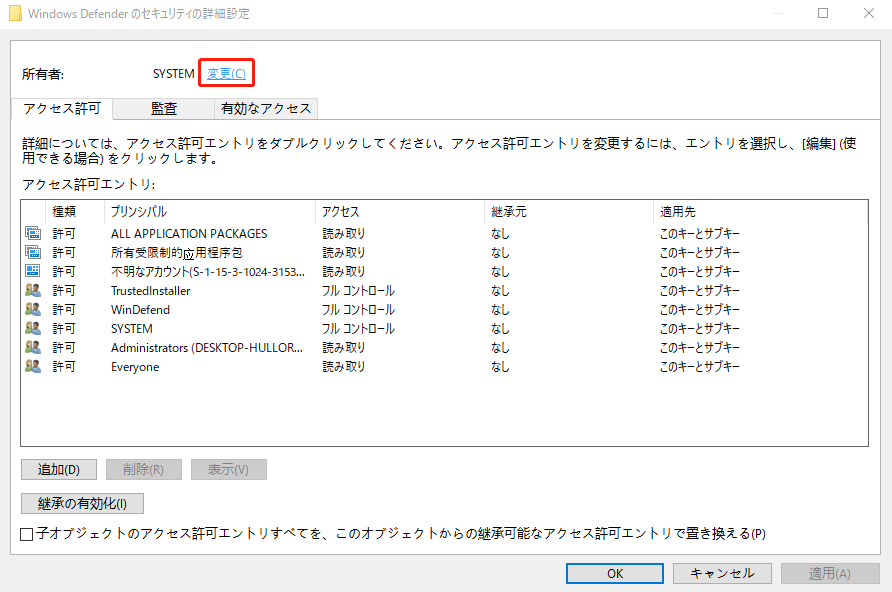Confirm with the OK button
The image size is (892, 592).
point(615,573)
